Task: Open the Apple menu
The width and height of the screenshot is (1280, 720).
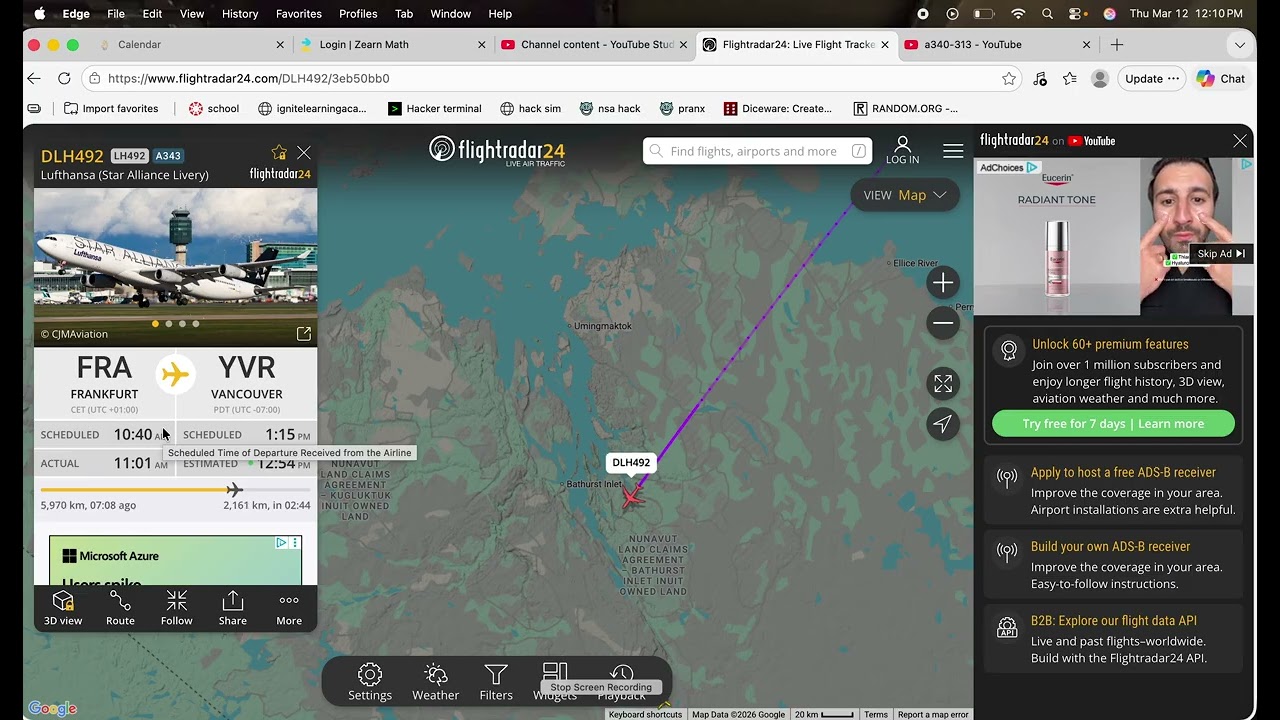Action: (40, 14)
